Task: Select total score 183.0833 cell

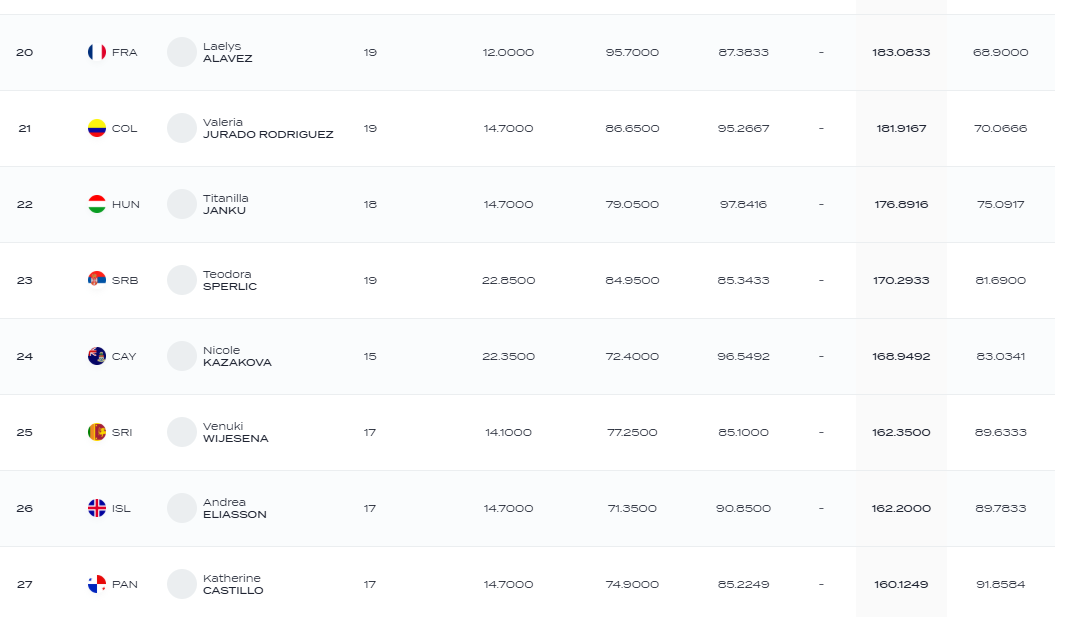Action: point(901,52)
